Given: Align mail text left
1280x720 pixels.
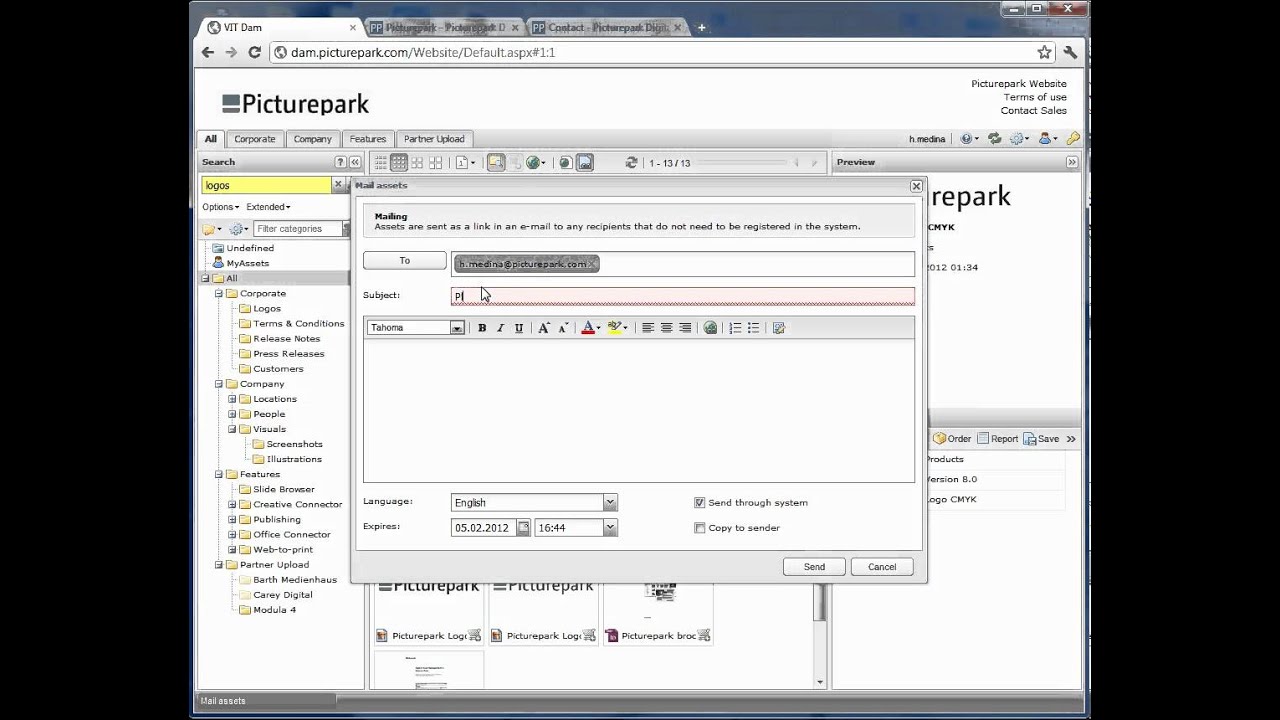Looking at the screenshot, I should [x=648, y=328].
